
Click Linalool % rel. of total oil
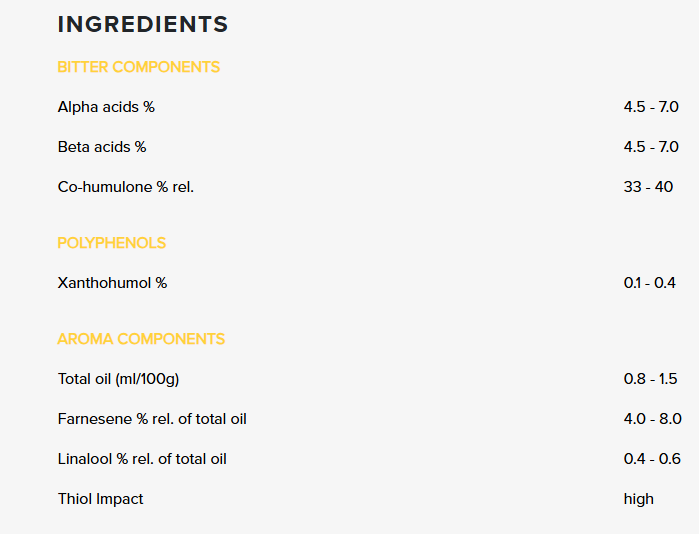[142, 459]
